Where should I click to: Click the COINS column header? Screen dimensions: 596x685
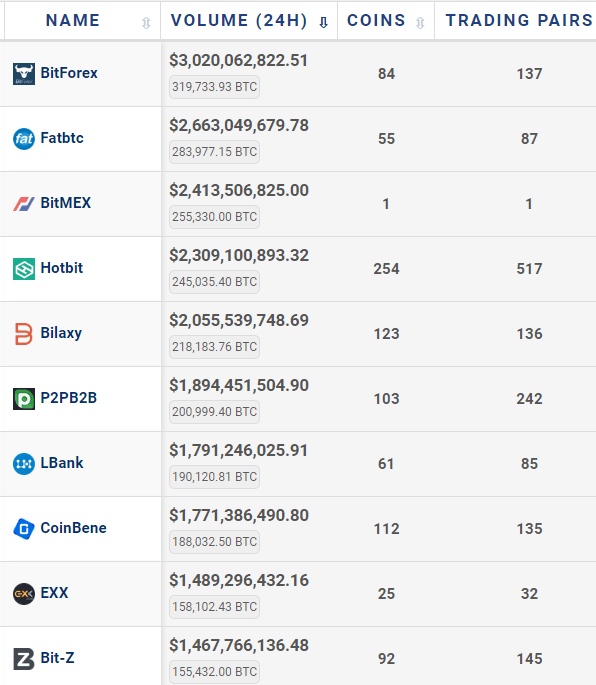pyautogui.click(x=376, y=21)
